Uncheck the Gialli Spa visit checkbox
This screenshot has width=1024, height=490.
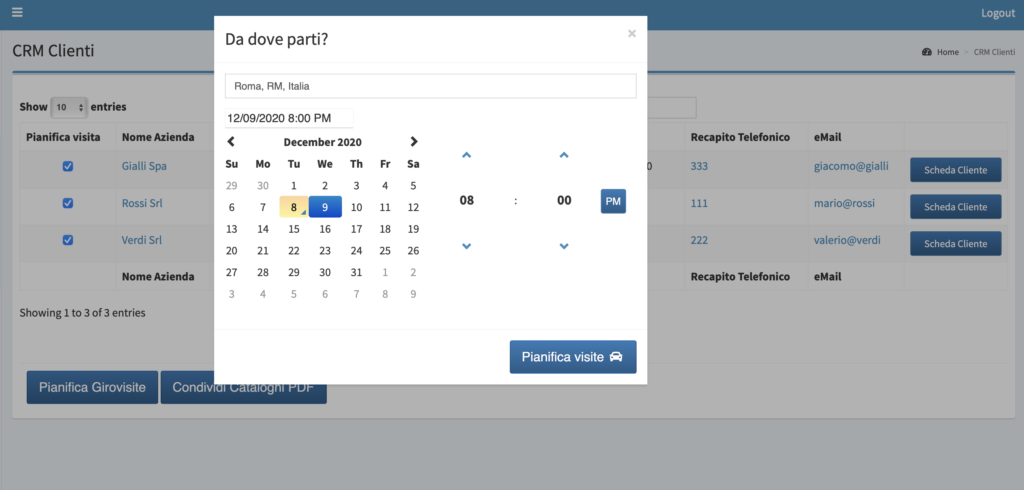[67, 167]
